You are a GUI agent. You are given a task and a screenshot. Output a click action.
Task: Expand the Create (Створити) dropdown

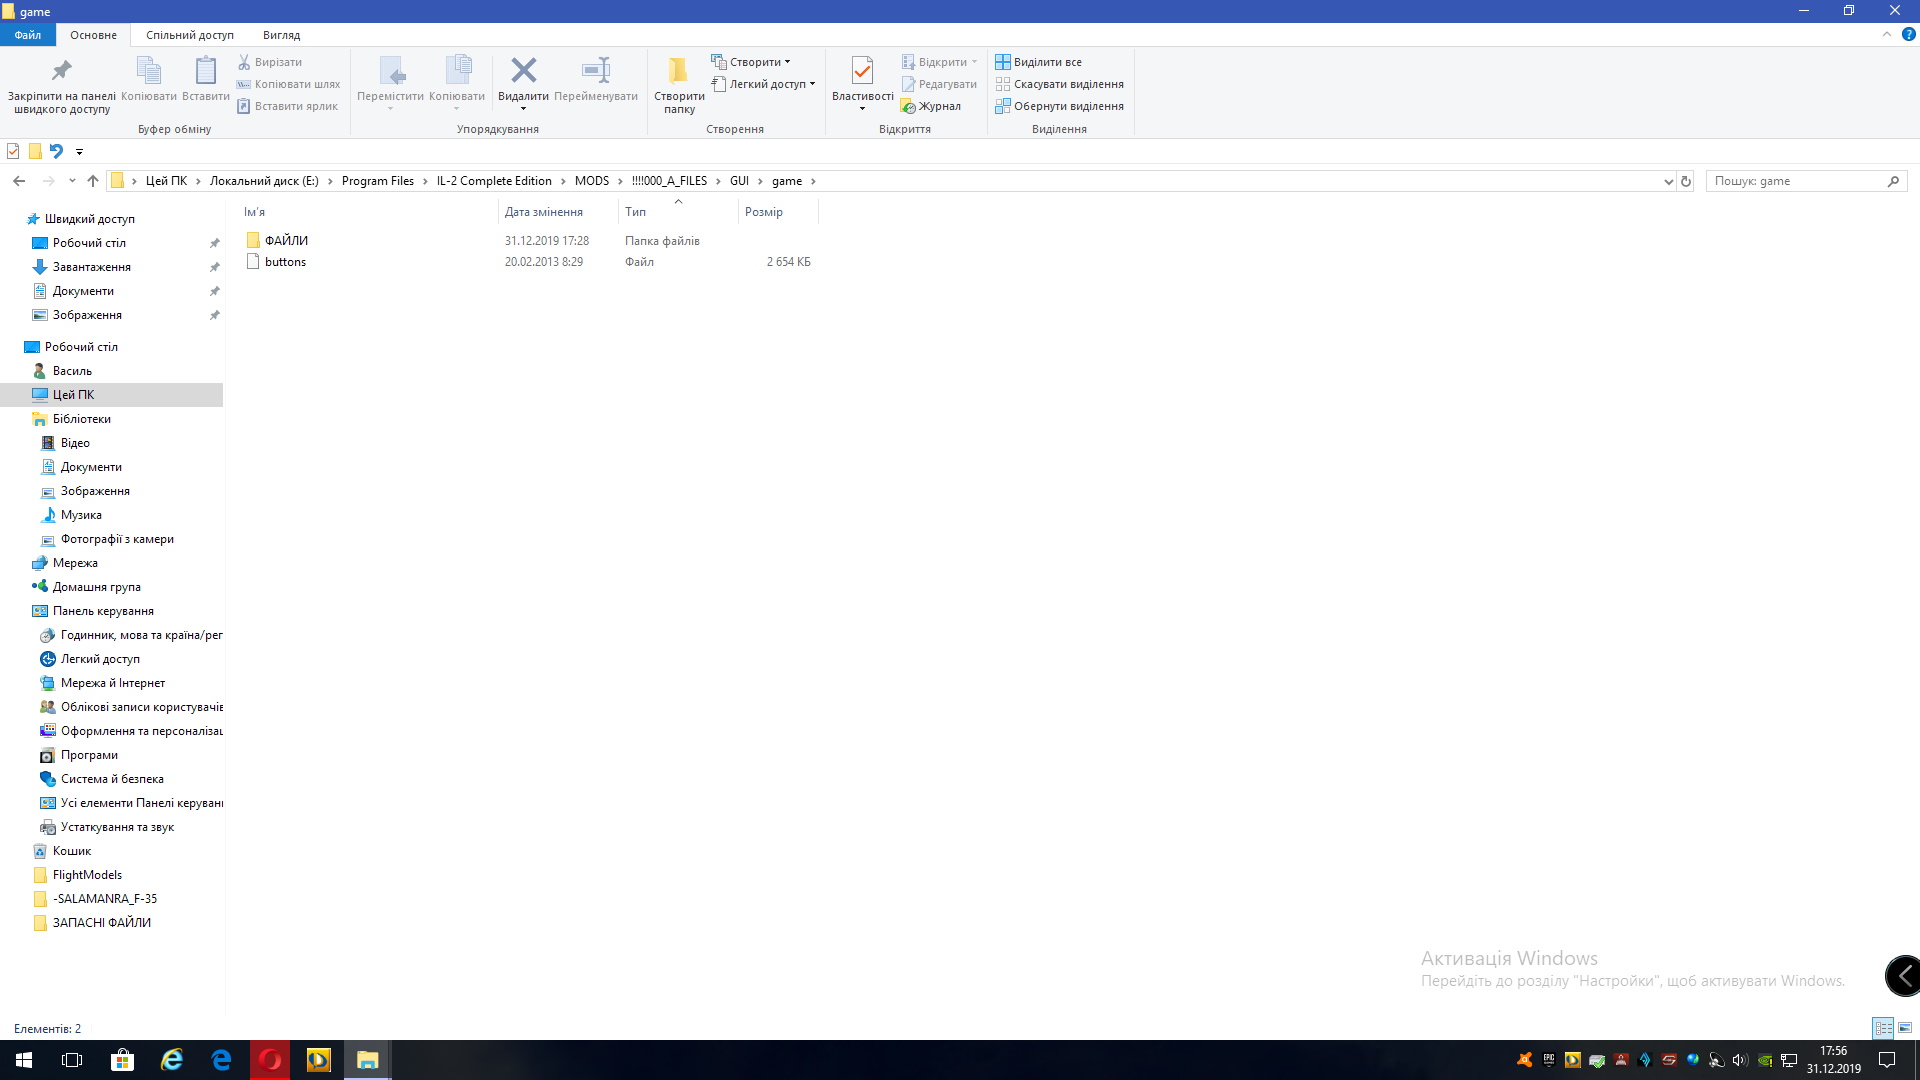coord(788,62)
